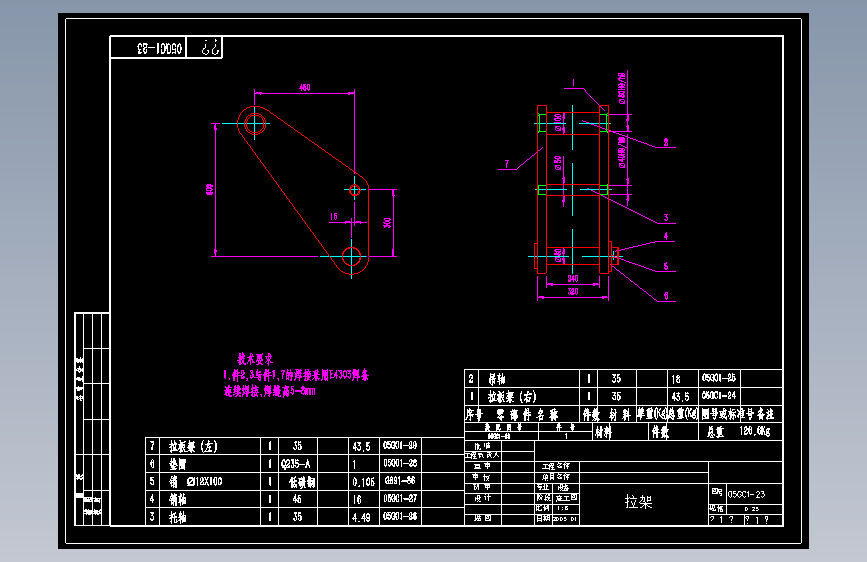
Task: Click the "设计" label in the title block
Action: (482, 498)
